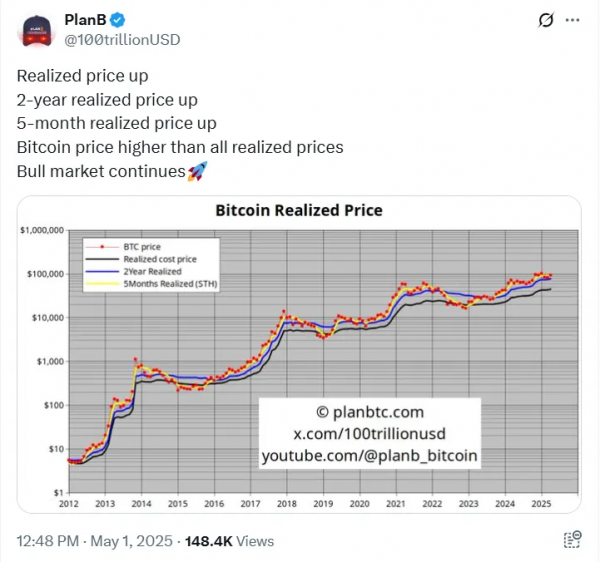Screen dimensions: 600x562
Task: Click the black Realized cost price legend line
Action: click(102, 259)
